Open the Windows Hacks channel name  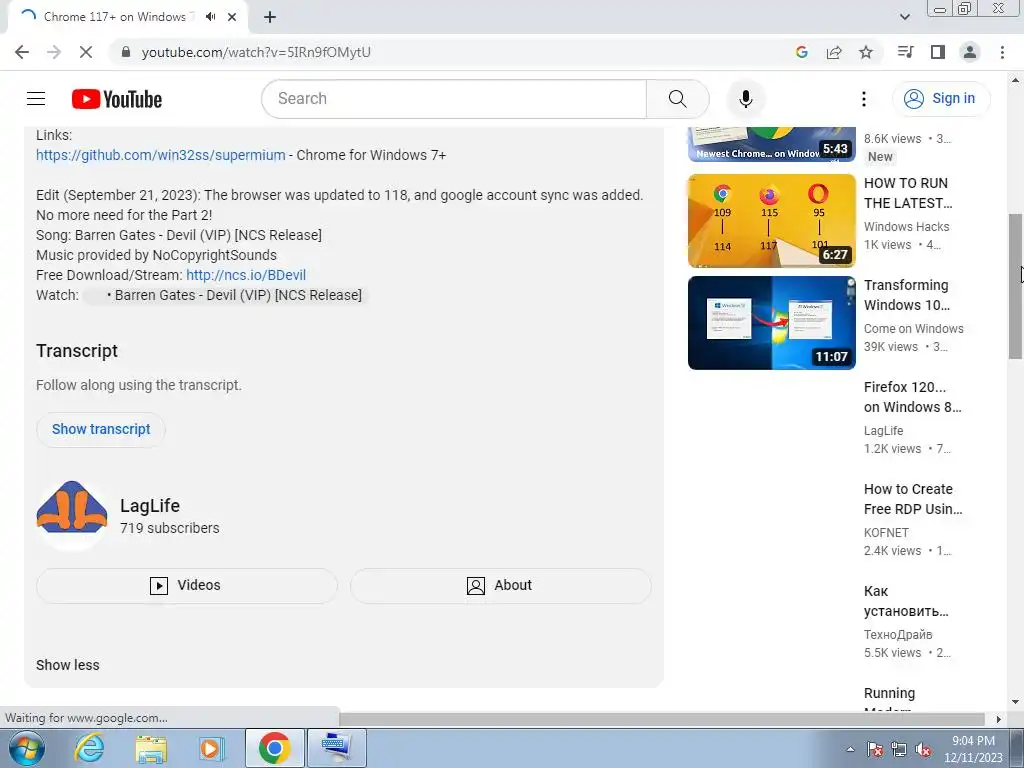[x=906, y=227]
